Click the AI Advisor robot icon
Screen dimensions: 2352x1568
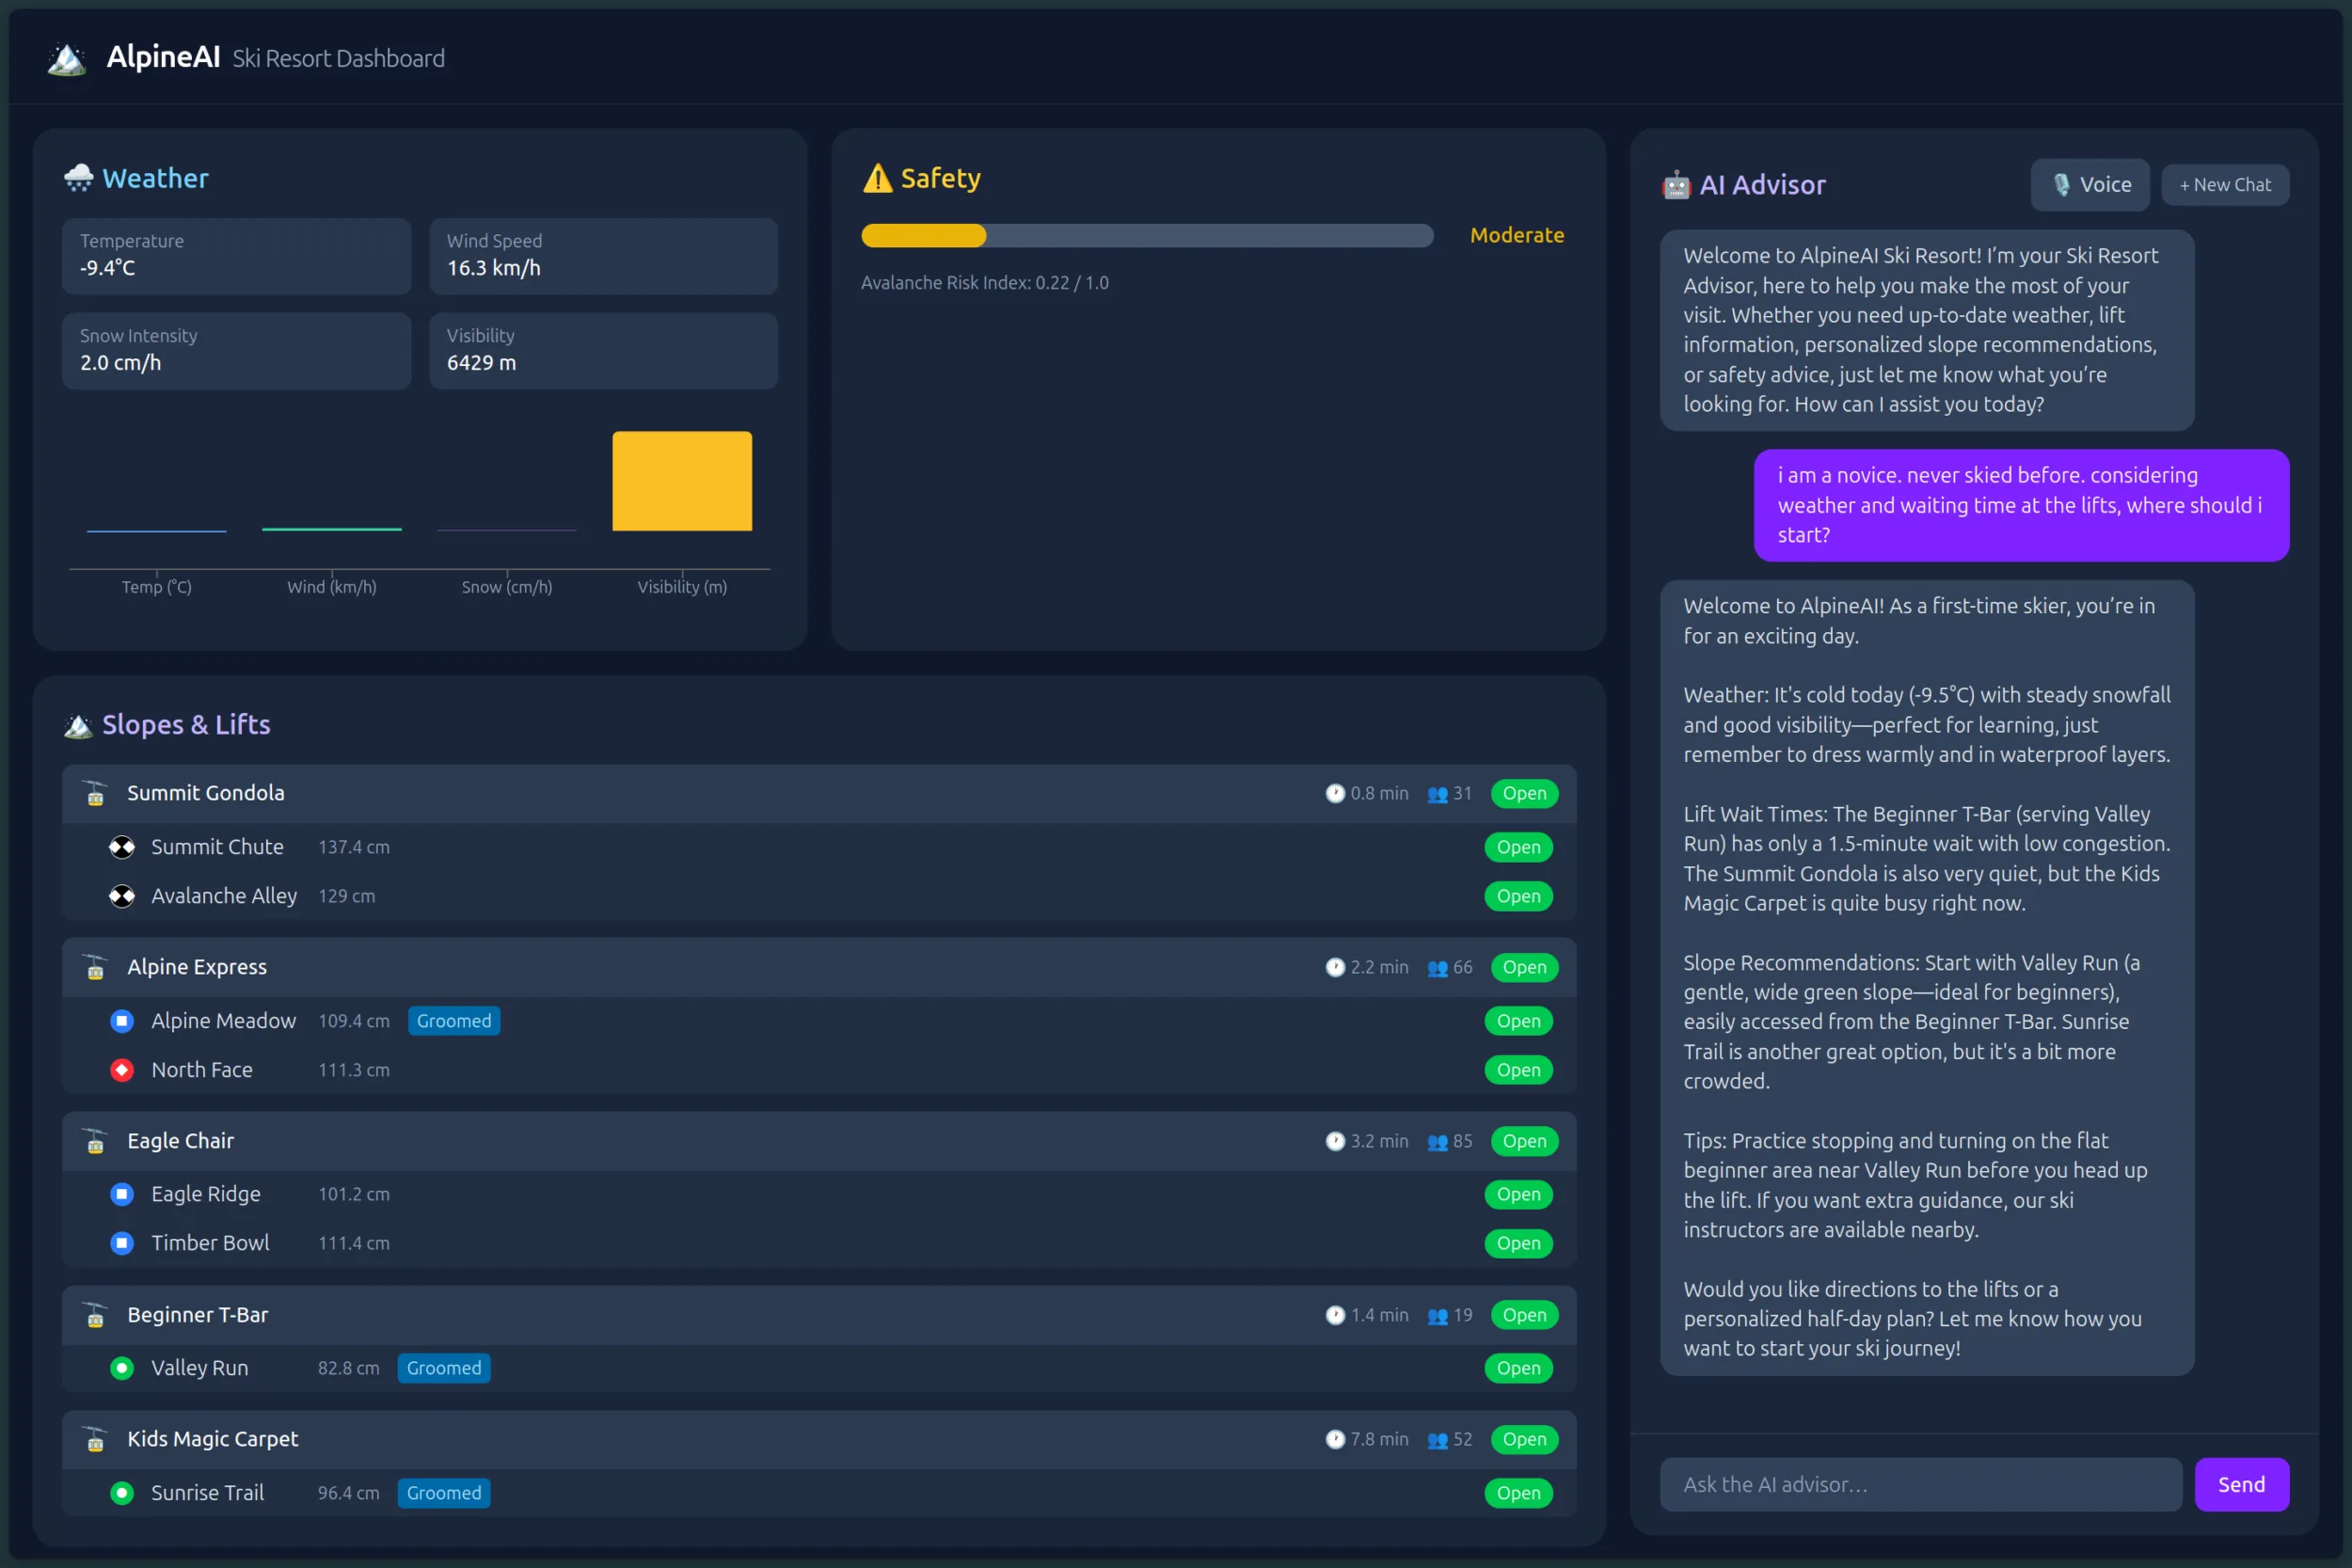pos(1676,185)
